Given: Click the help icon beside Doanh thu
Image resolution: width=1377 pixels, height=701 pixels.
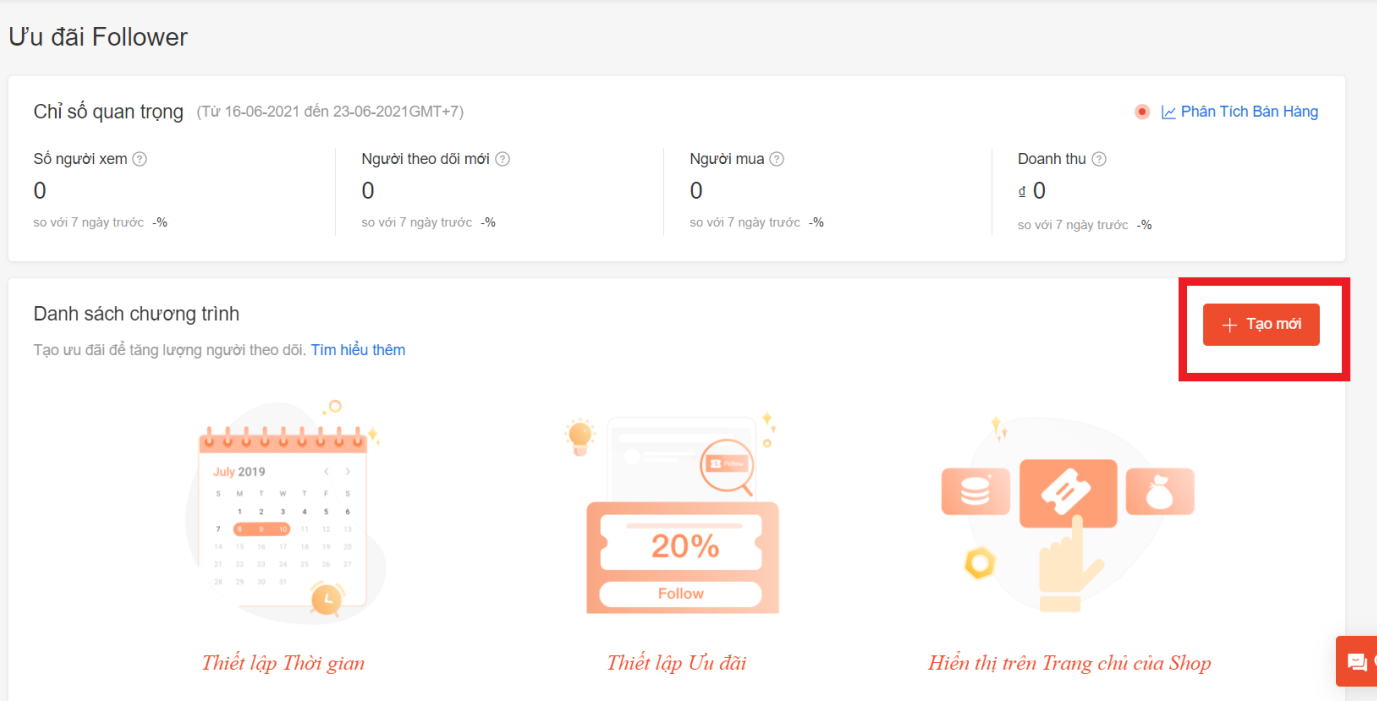Looking at the screenshot, I should click(x=1099, y=159).
